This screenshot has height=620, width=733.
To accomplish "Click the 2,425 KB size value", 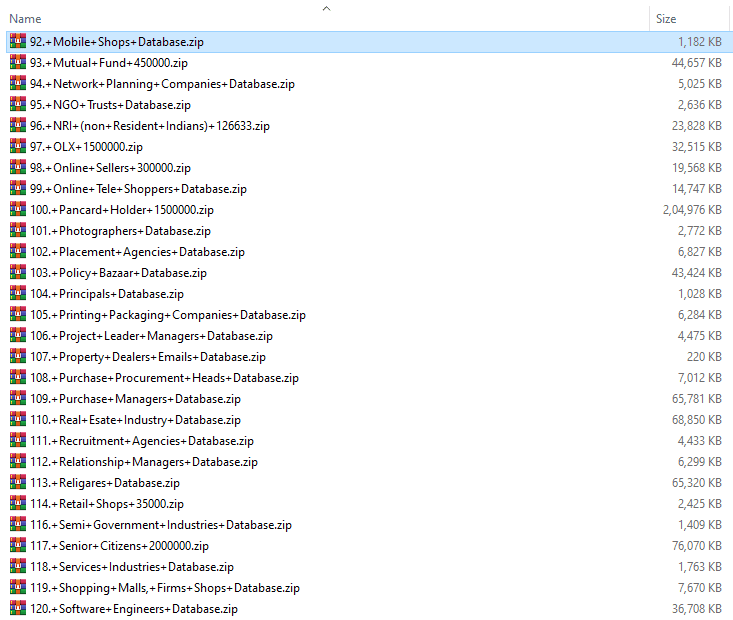I will click(700, 504).
